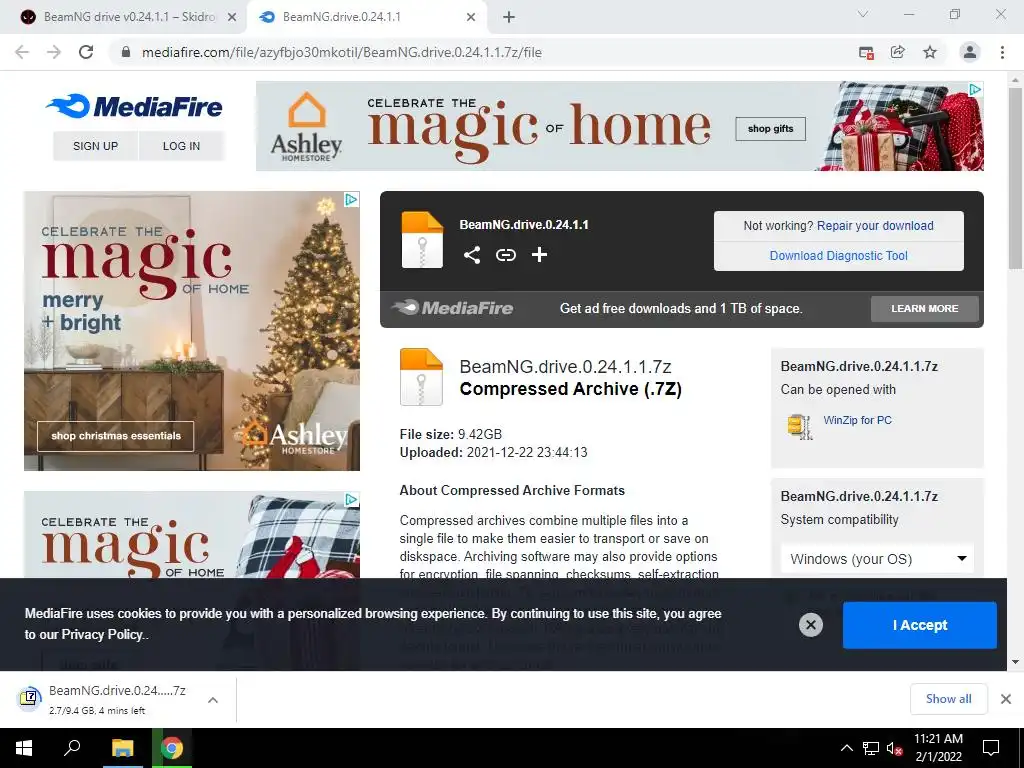
Task: Open the Chrome three-dot menu
Action: [1002, 52]
